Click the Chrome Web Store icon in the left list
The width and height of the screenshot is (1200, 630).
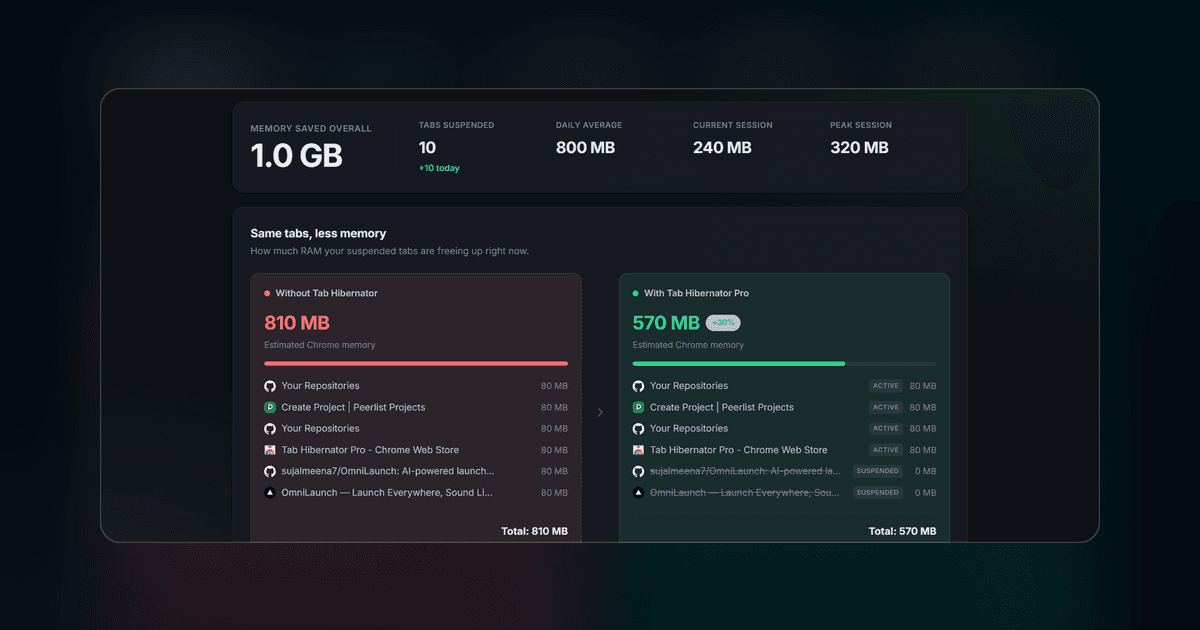click(270, 450)
